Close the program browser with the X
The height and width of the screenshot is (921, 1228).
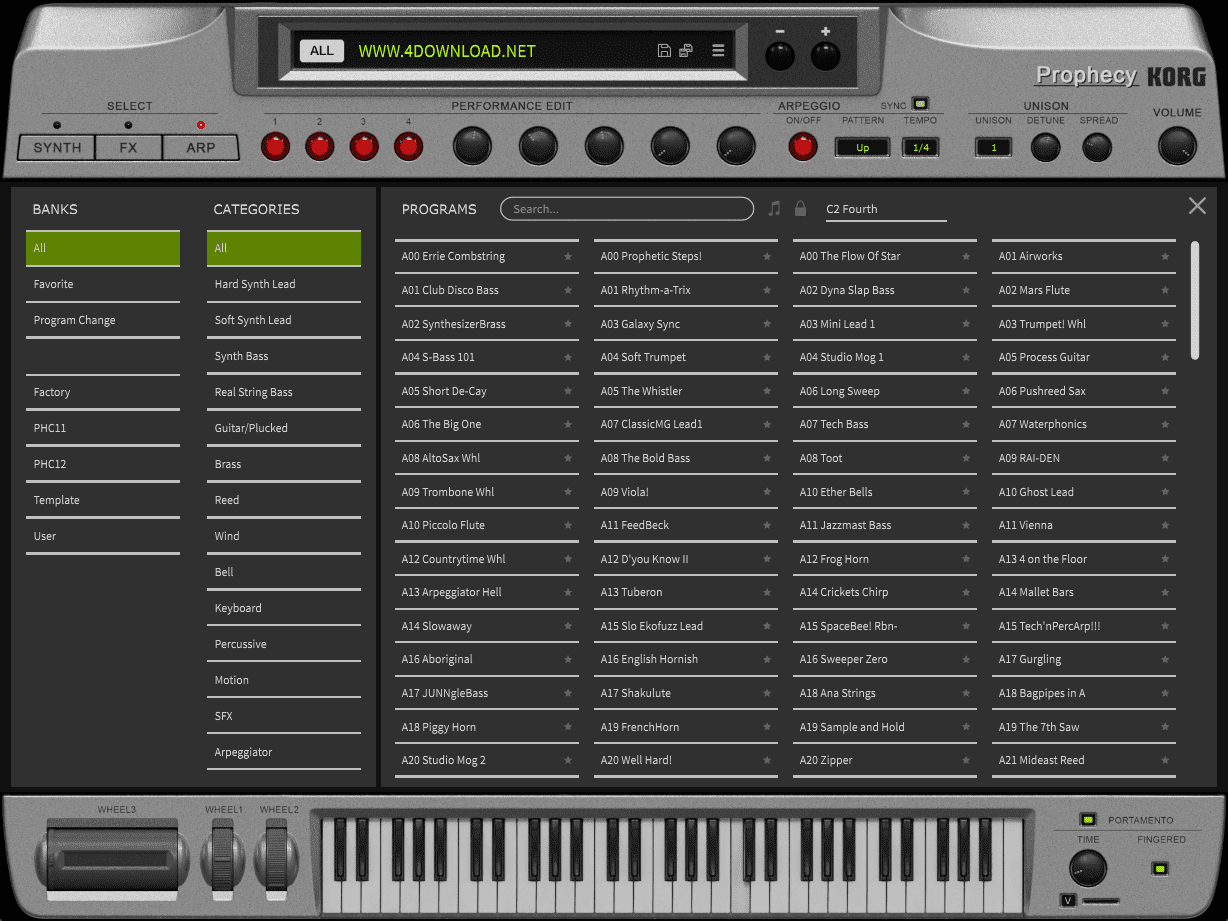[1197, 206]
